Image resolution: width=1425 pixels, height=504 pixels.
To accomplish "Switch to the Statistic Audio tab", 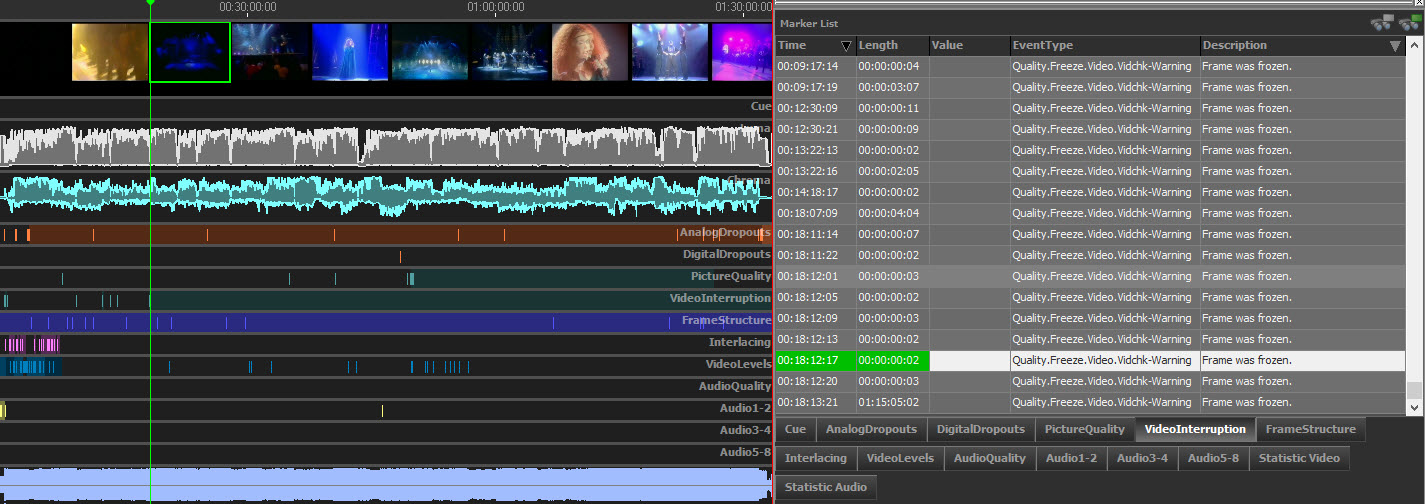I will click(825, 488).
